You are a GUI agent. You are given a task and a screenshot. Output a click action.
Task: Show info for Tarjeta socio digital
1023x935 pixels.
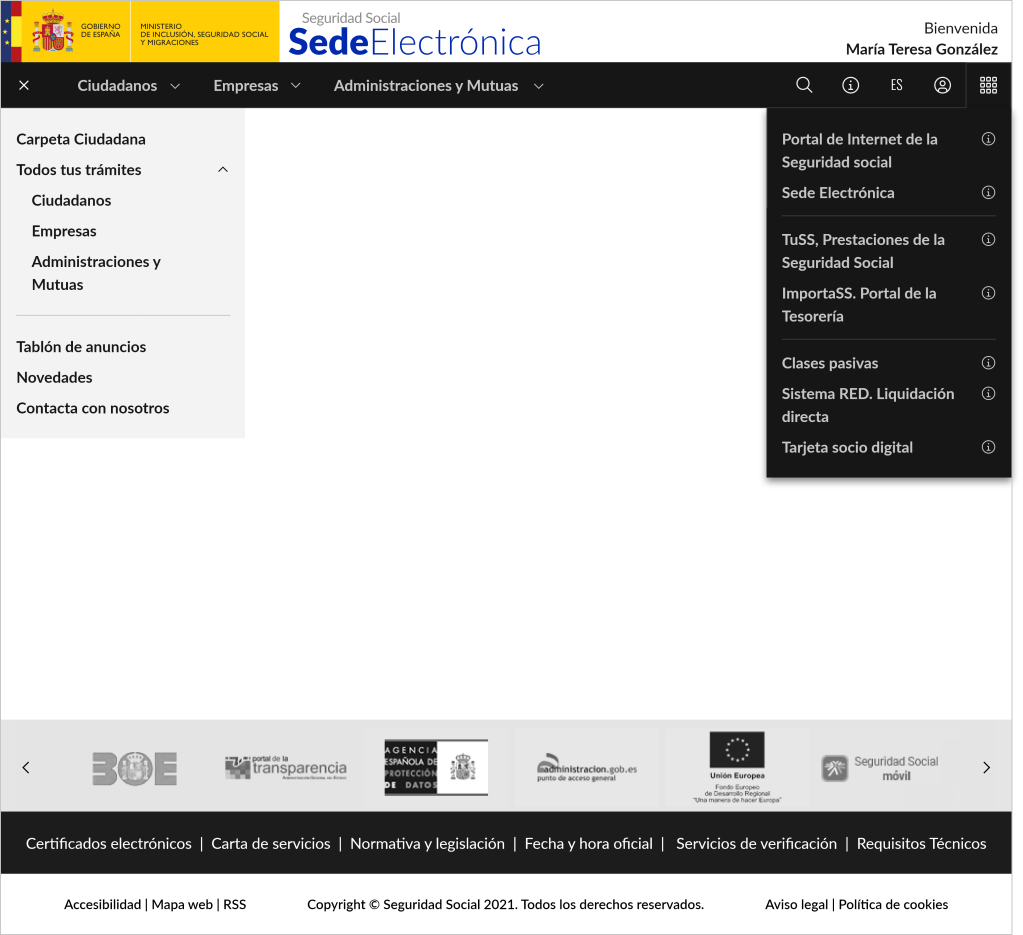988,447
